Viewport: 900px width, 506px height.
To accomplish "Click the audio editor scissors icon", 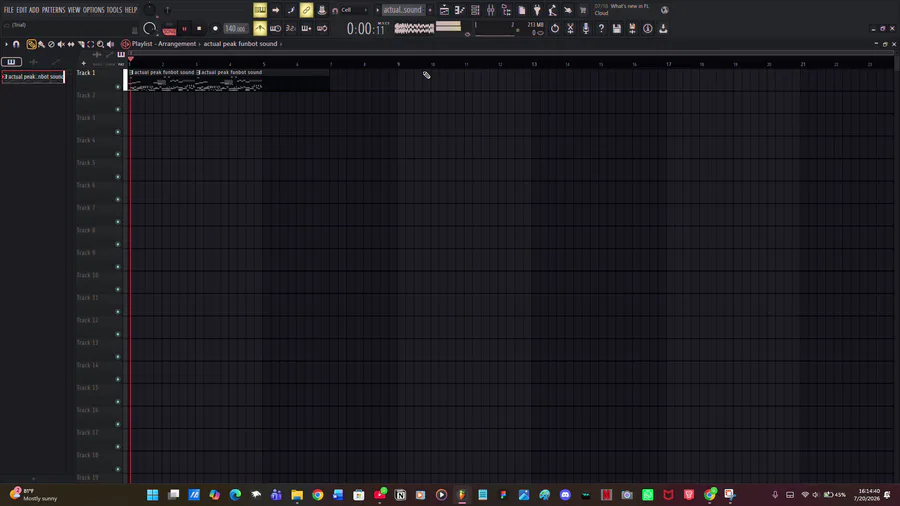I will (571, 28).
